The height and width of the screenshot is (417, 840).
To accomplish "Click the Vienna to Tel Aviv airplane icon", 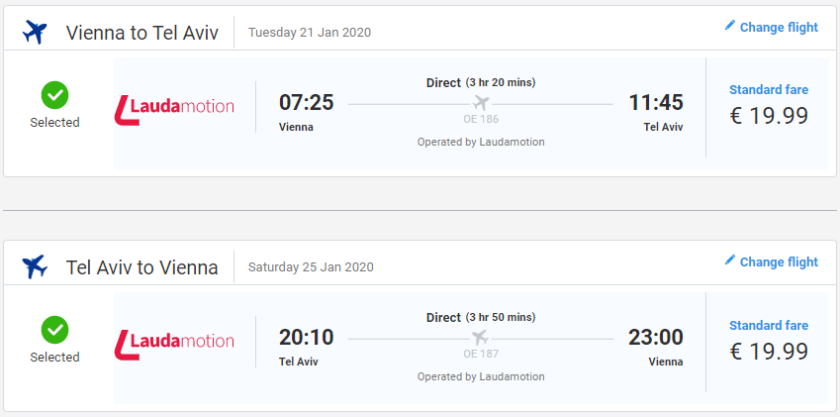I will (35, 32).
